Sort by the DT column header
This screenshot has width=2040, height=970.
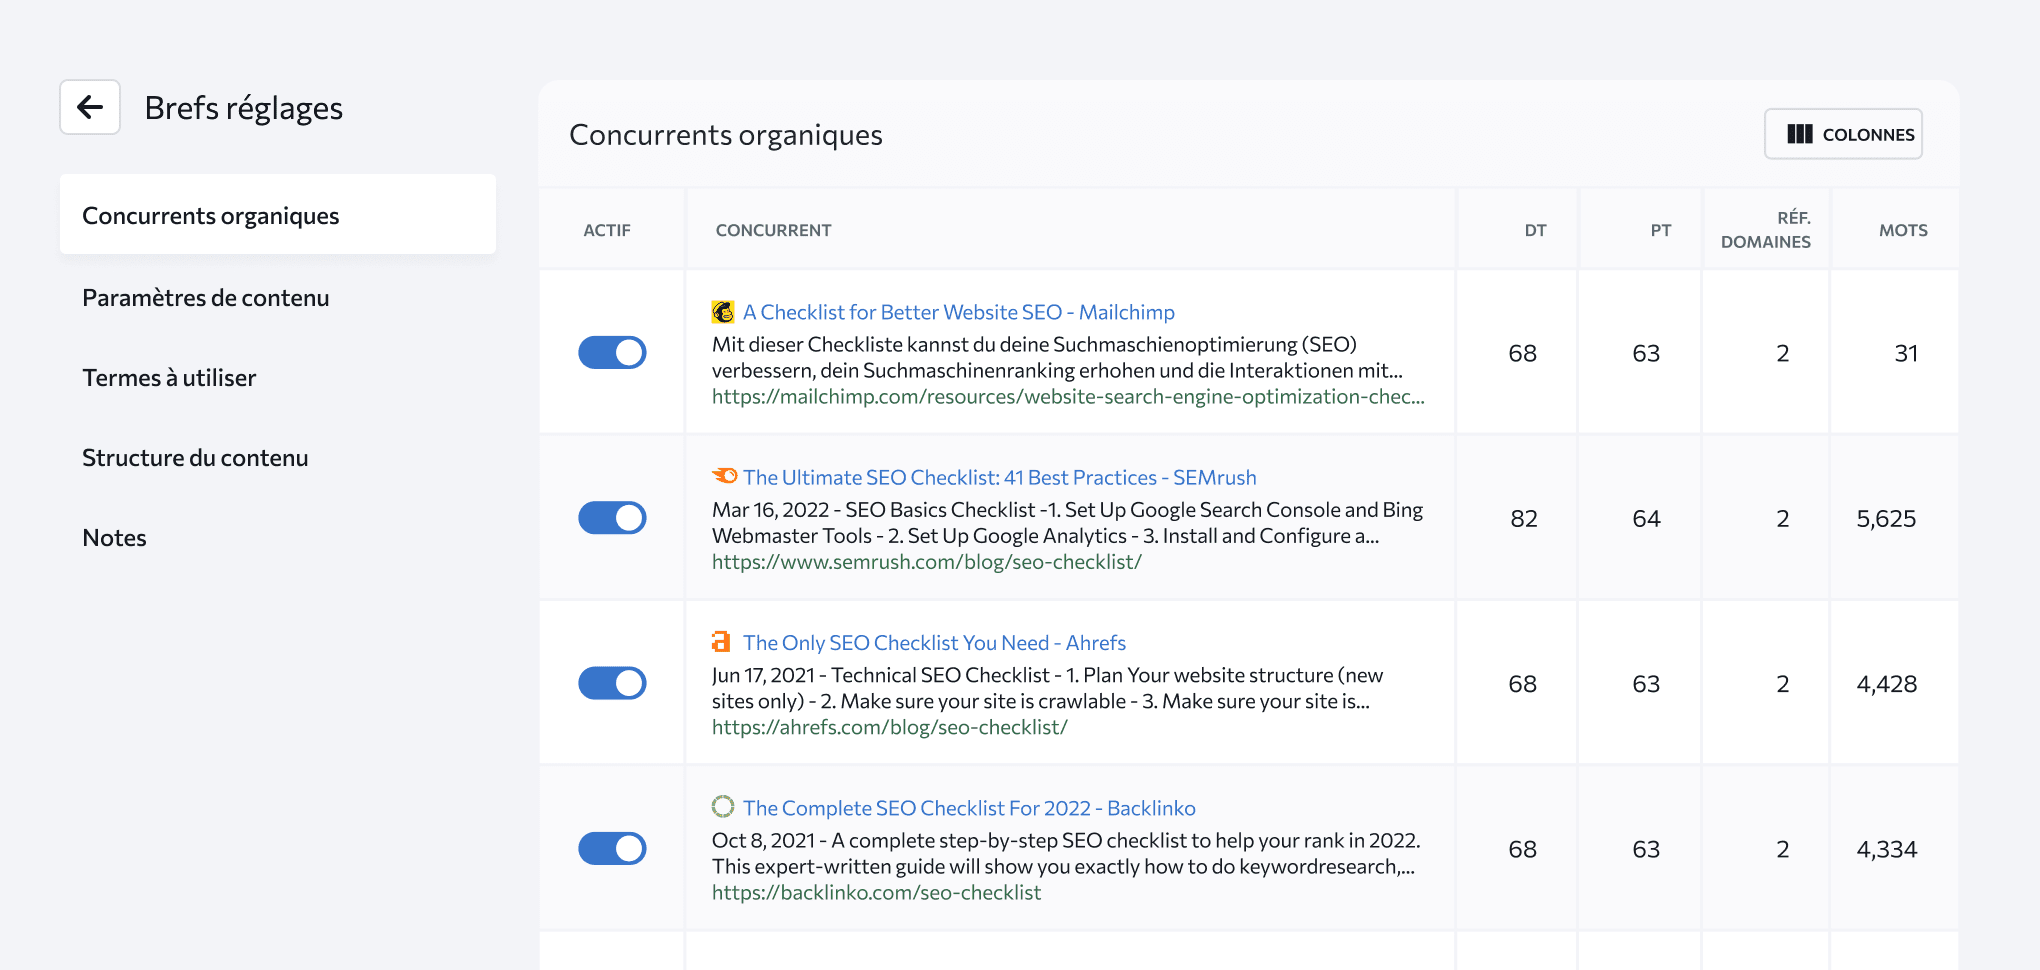[x=1535, y=230]
